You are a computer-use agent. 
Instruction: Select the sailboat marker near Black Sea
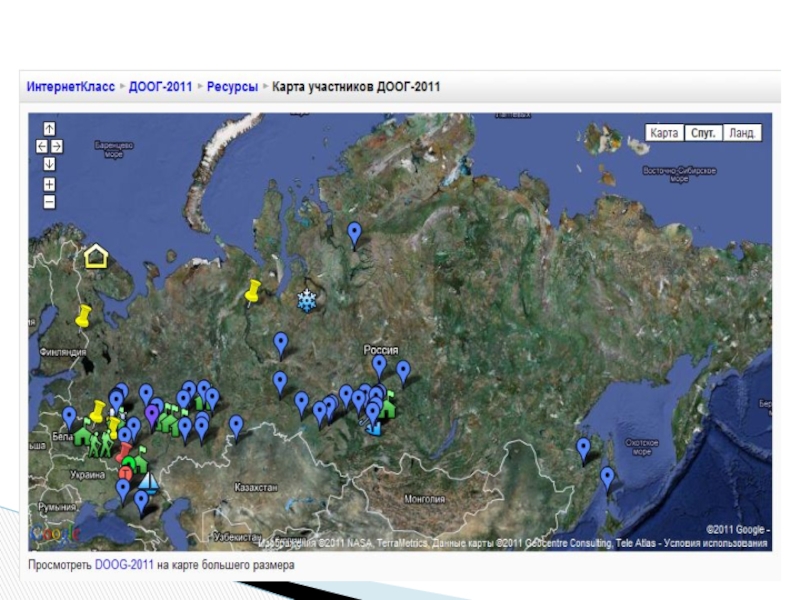[148, 483]
